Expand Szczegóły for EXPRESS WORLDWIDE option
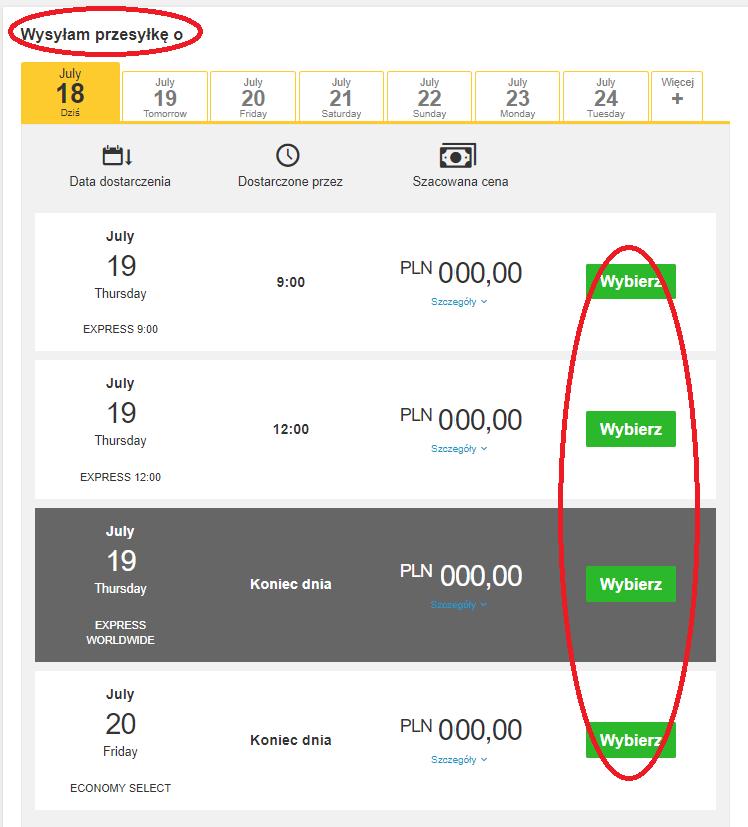Screen dimensions: 748x827 [459, 604]
